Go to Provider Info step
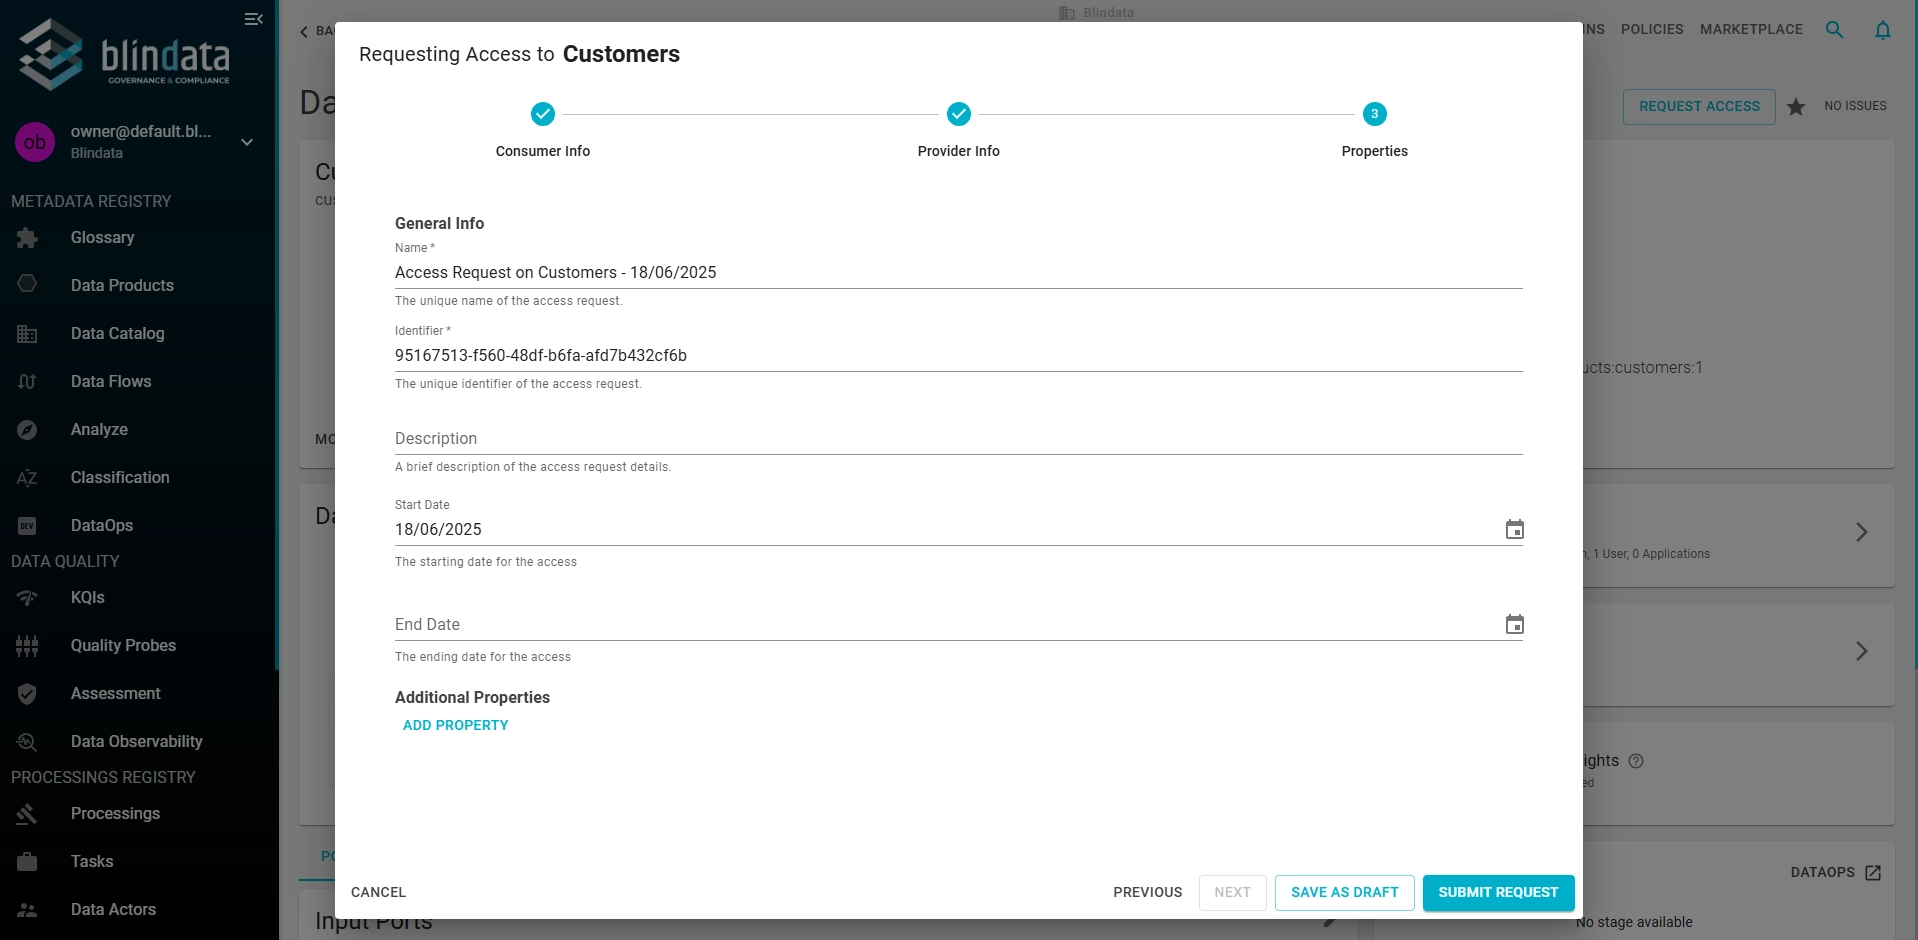The width and height of the screenshot is (1918, 940). [958, 130]
